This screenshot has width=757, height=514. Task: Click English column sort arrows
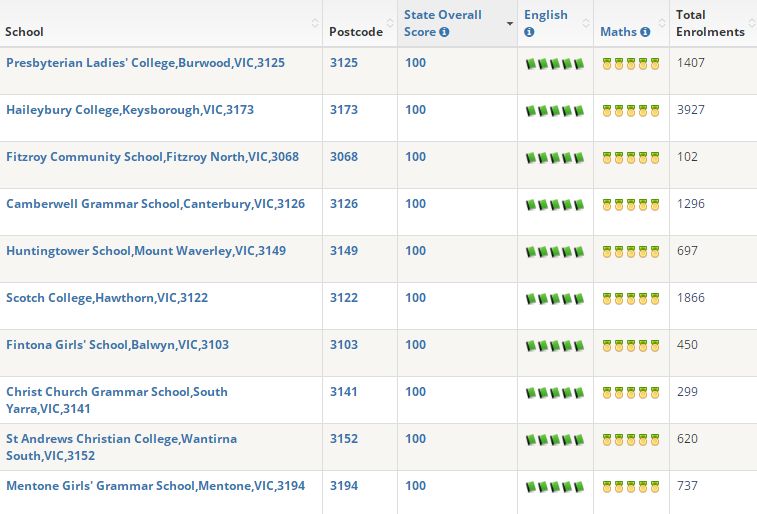point(586,23)
